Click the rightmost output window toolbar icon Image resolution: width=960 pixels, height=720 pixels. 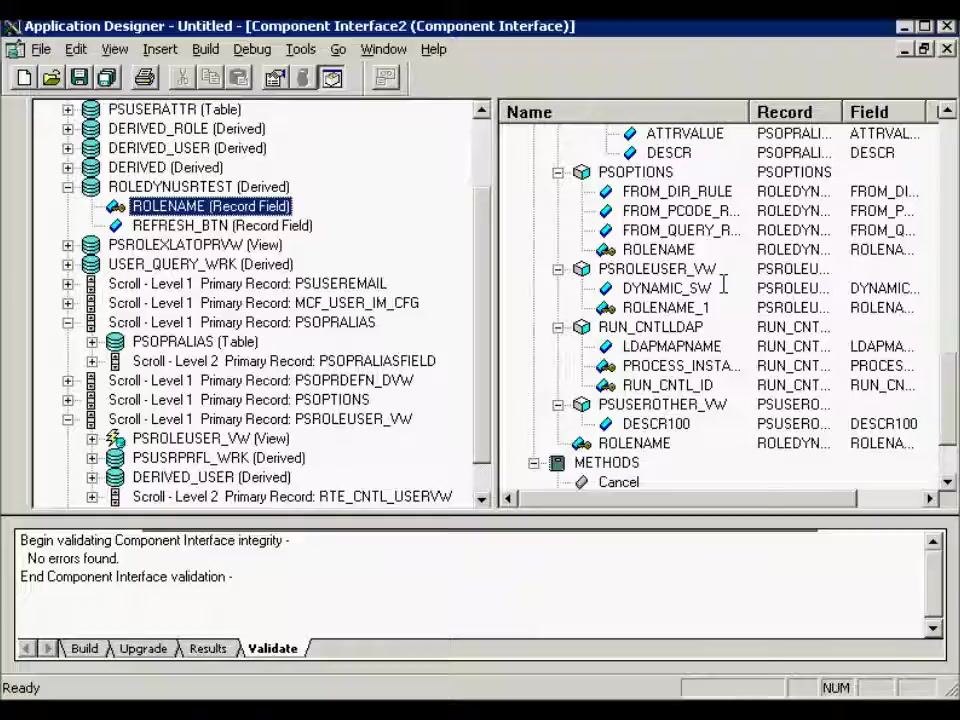pos(386,78)
